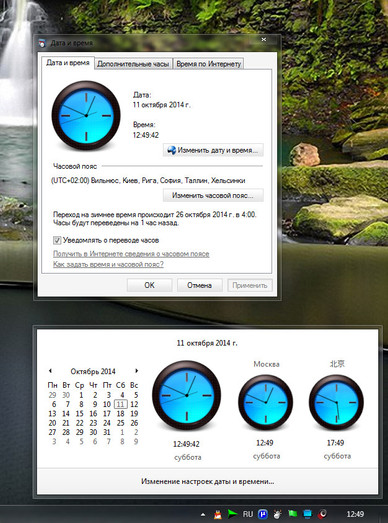The width and height of the screenshot is (388, 523).
Task: Click the 11 октября 2014 г. popup header
Action: click(x=207, y=343)
